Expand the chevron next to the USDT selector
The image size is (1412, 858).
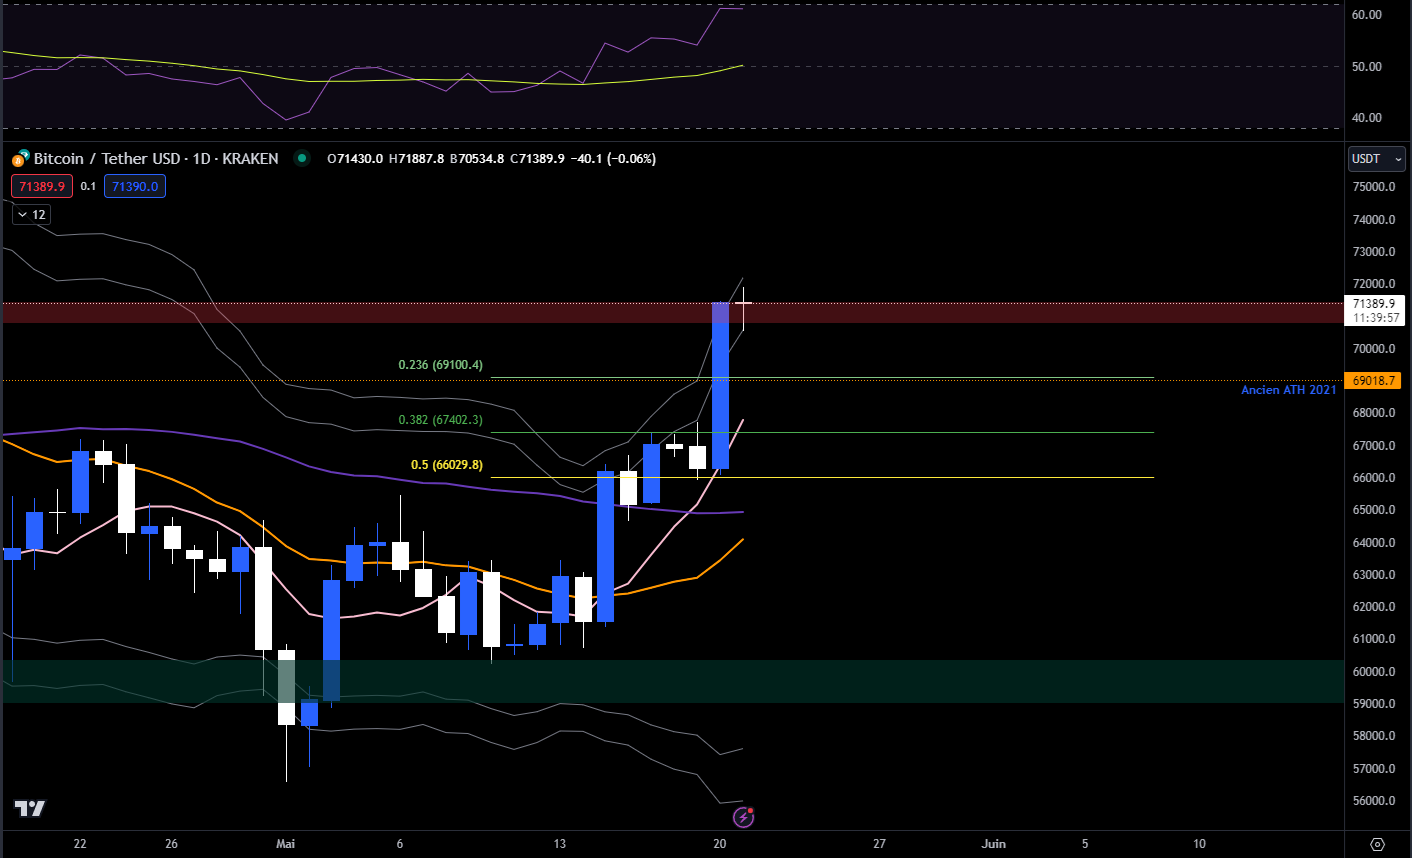(1398, 158)
